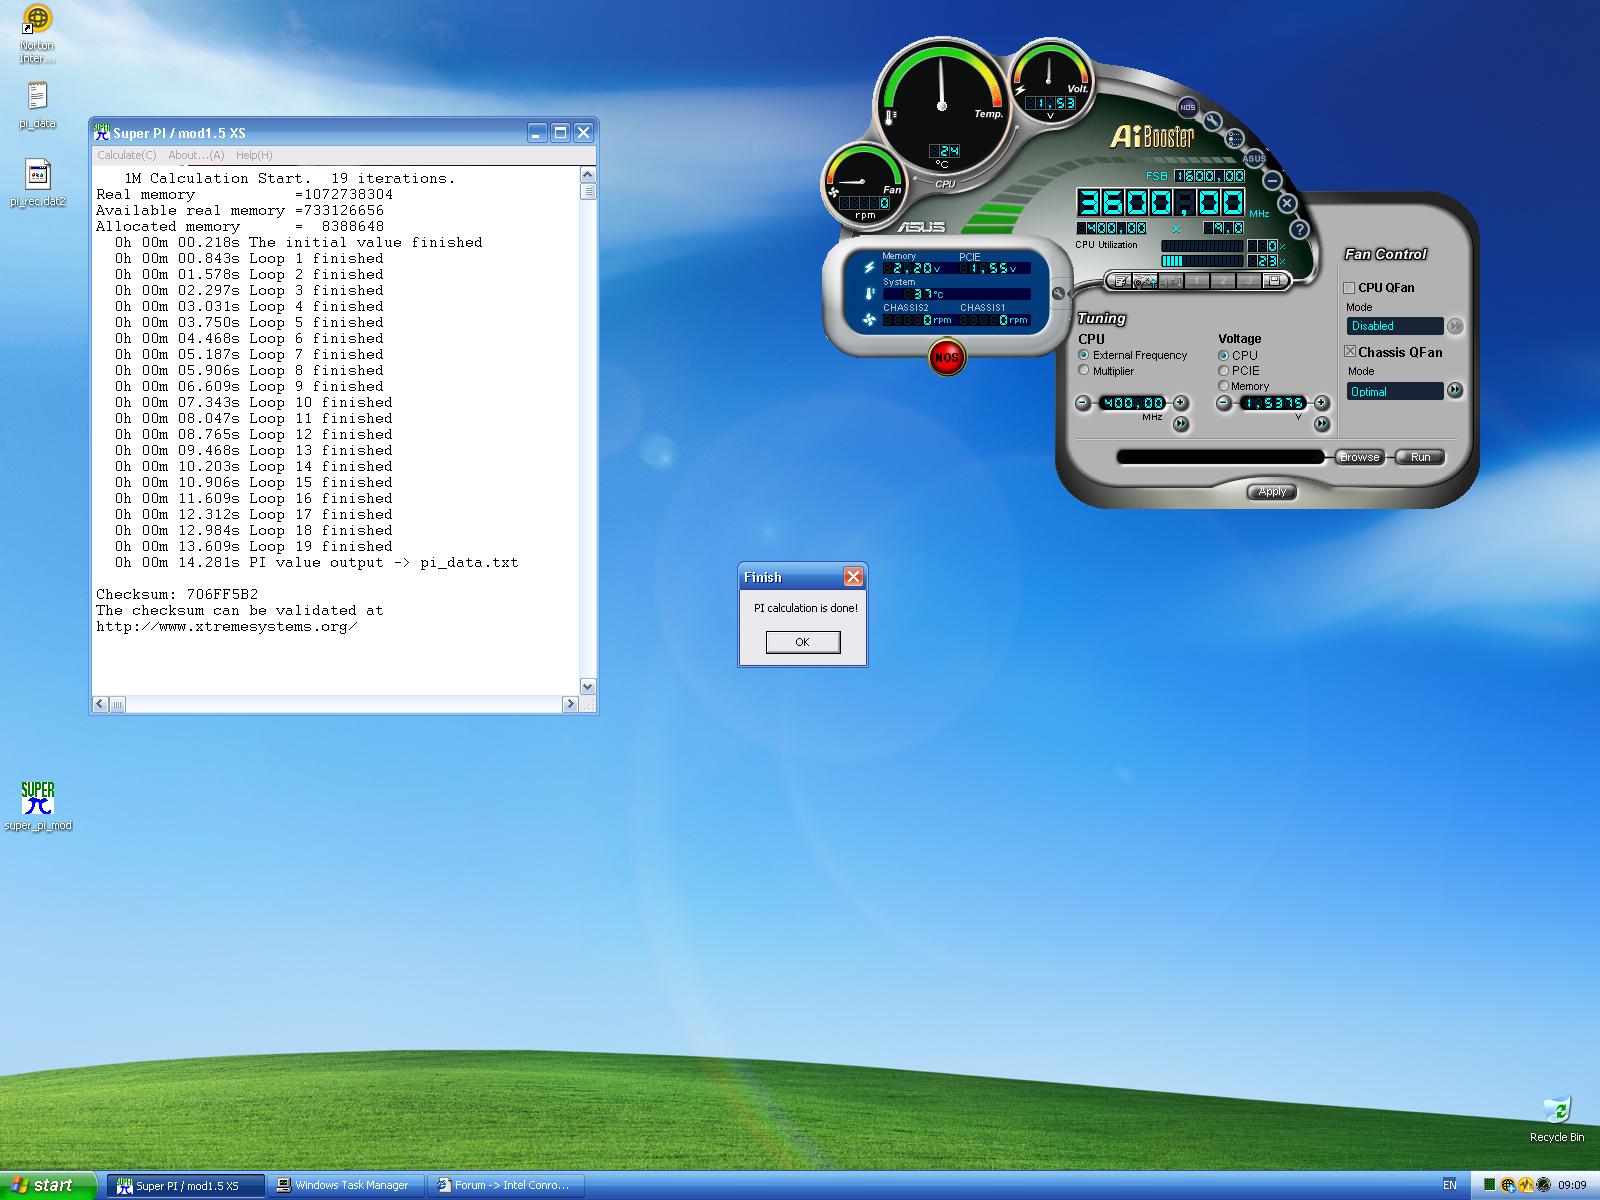Click Super PI vertical scrollbar down arrow
The image size is (1600, 1200).
point(587,687)
